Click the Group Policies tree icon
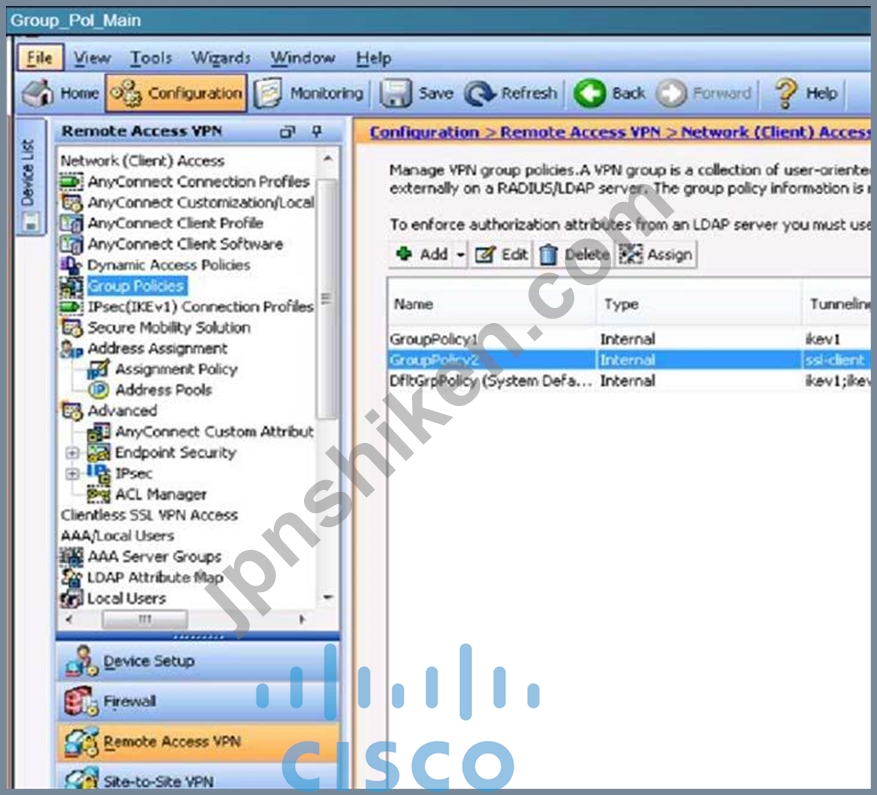877x795 pixels. pos(71,286)
